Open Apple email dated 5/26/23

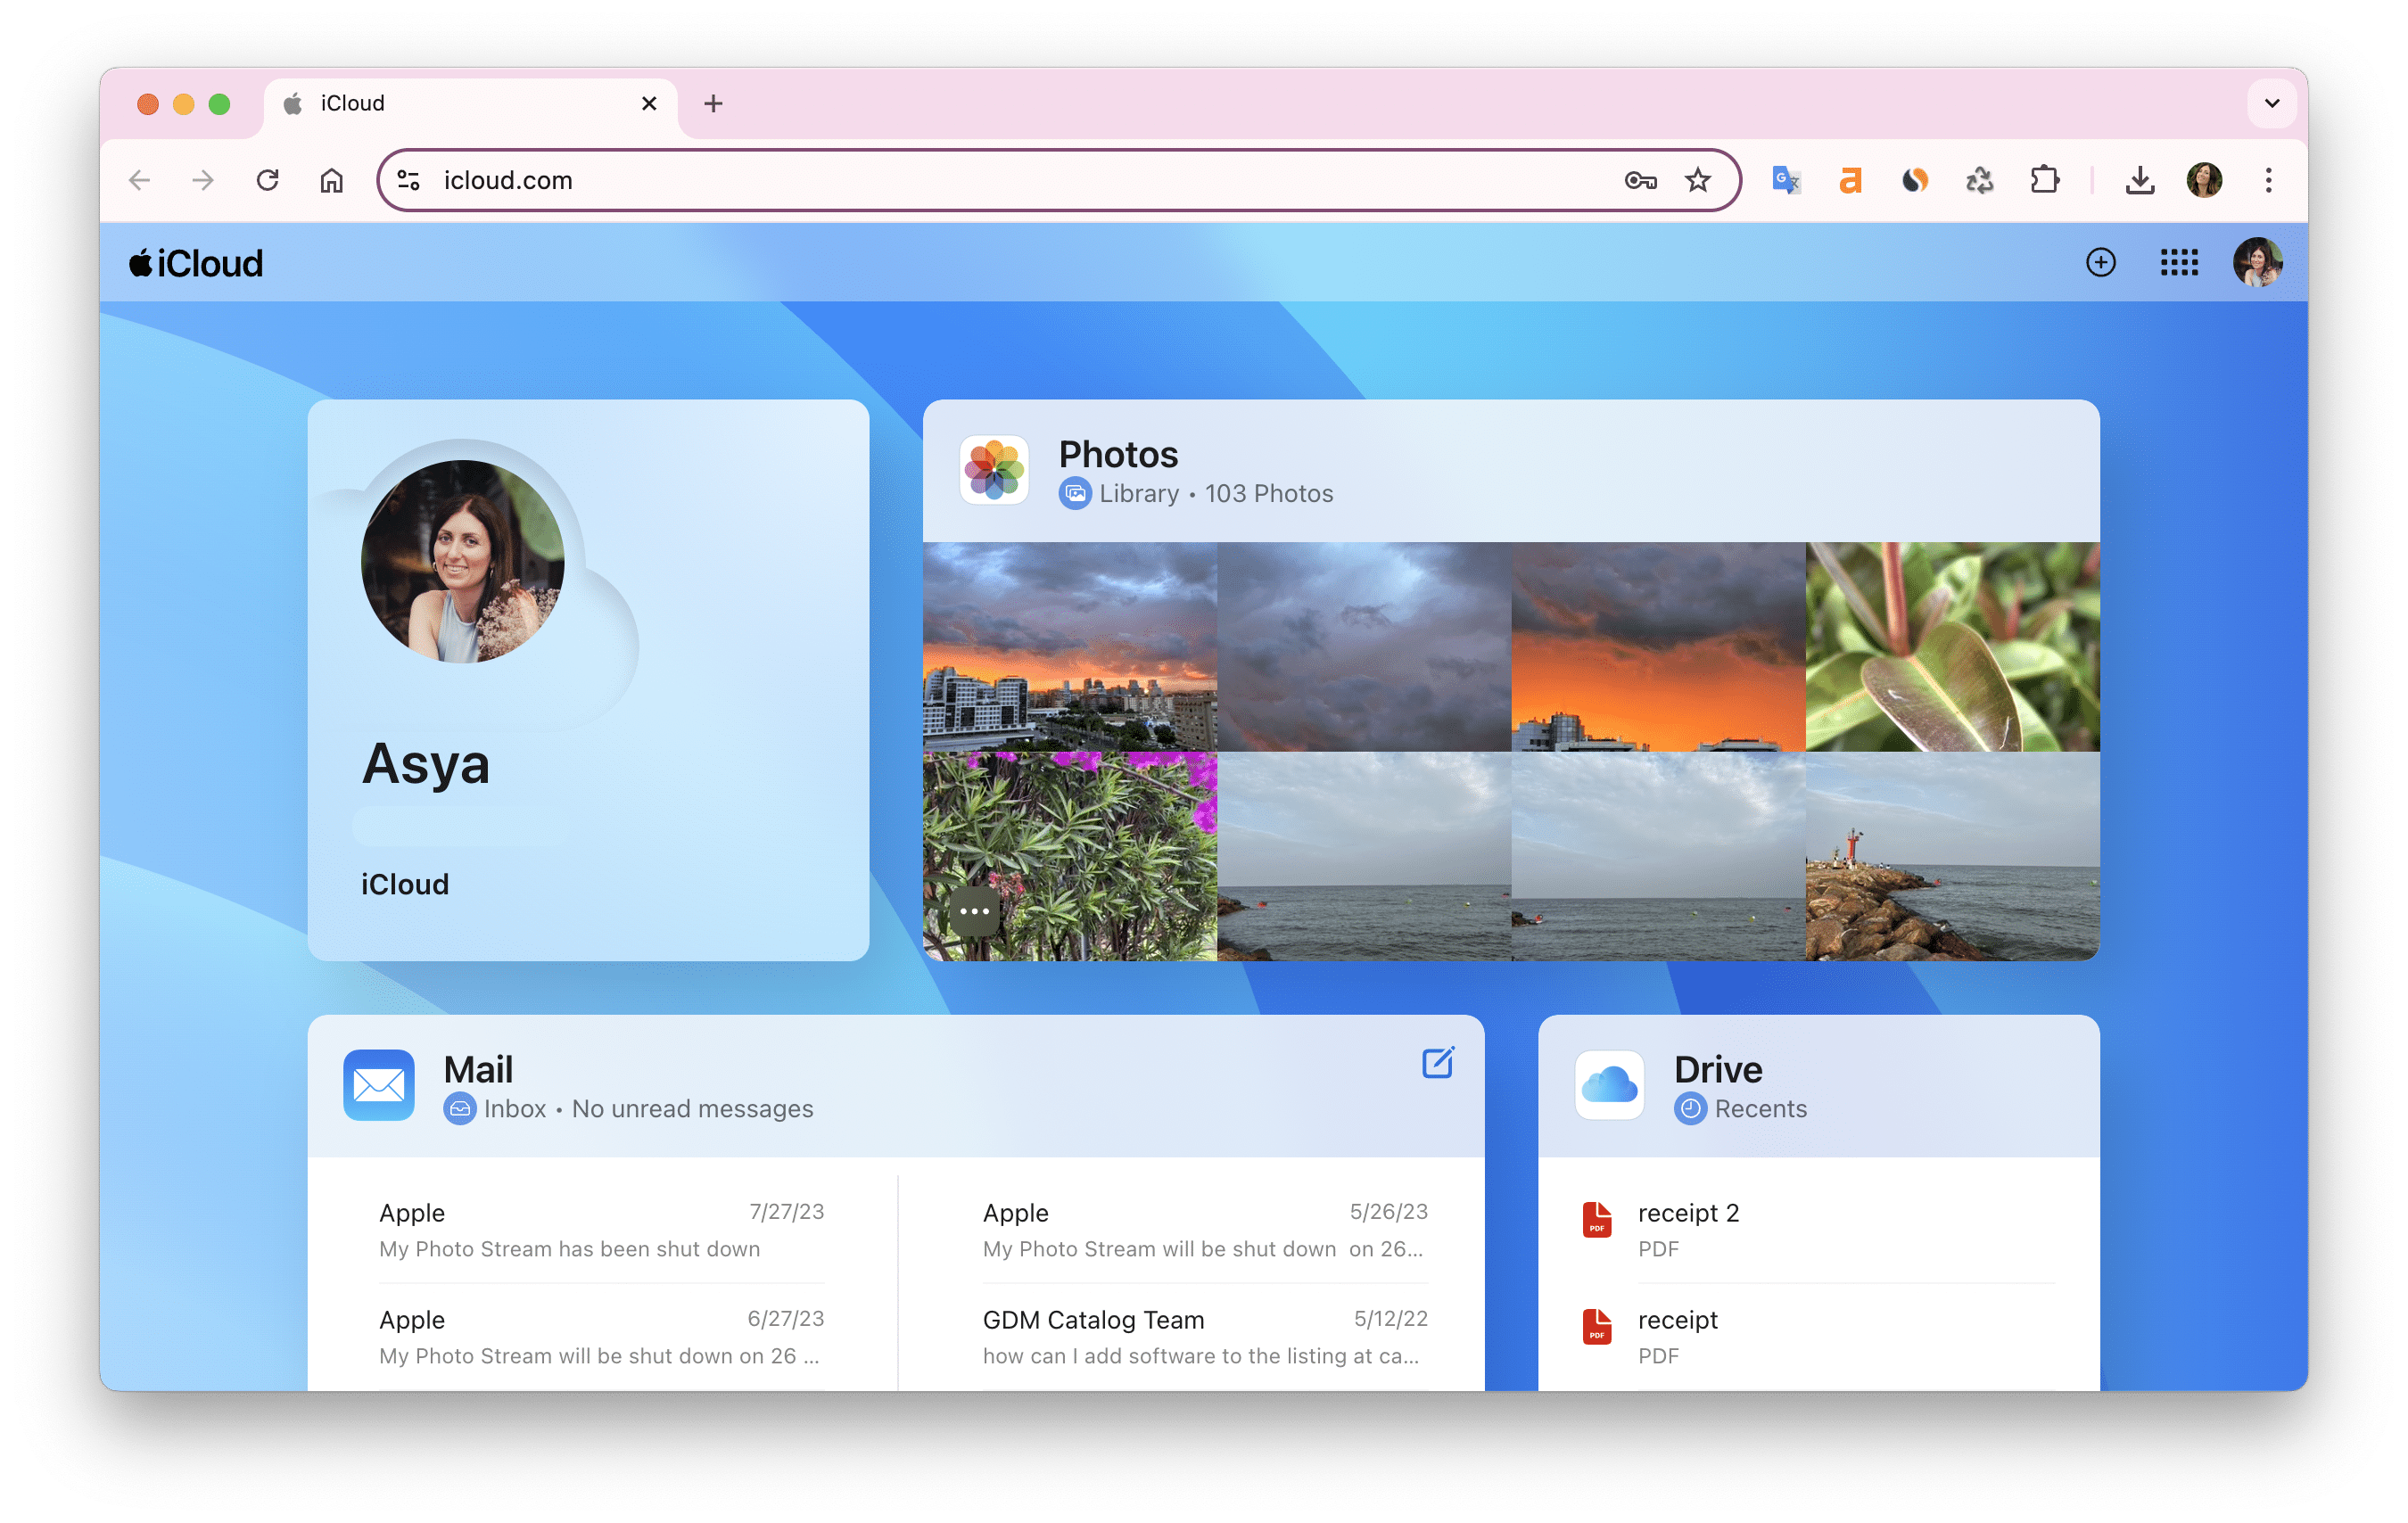tap(1205, 1230)
